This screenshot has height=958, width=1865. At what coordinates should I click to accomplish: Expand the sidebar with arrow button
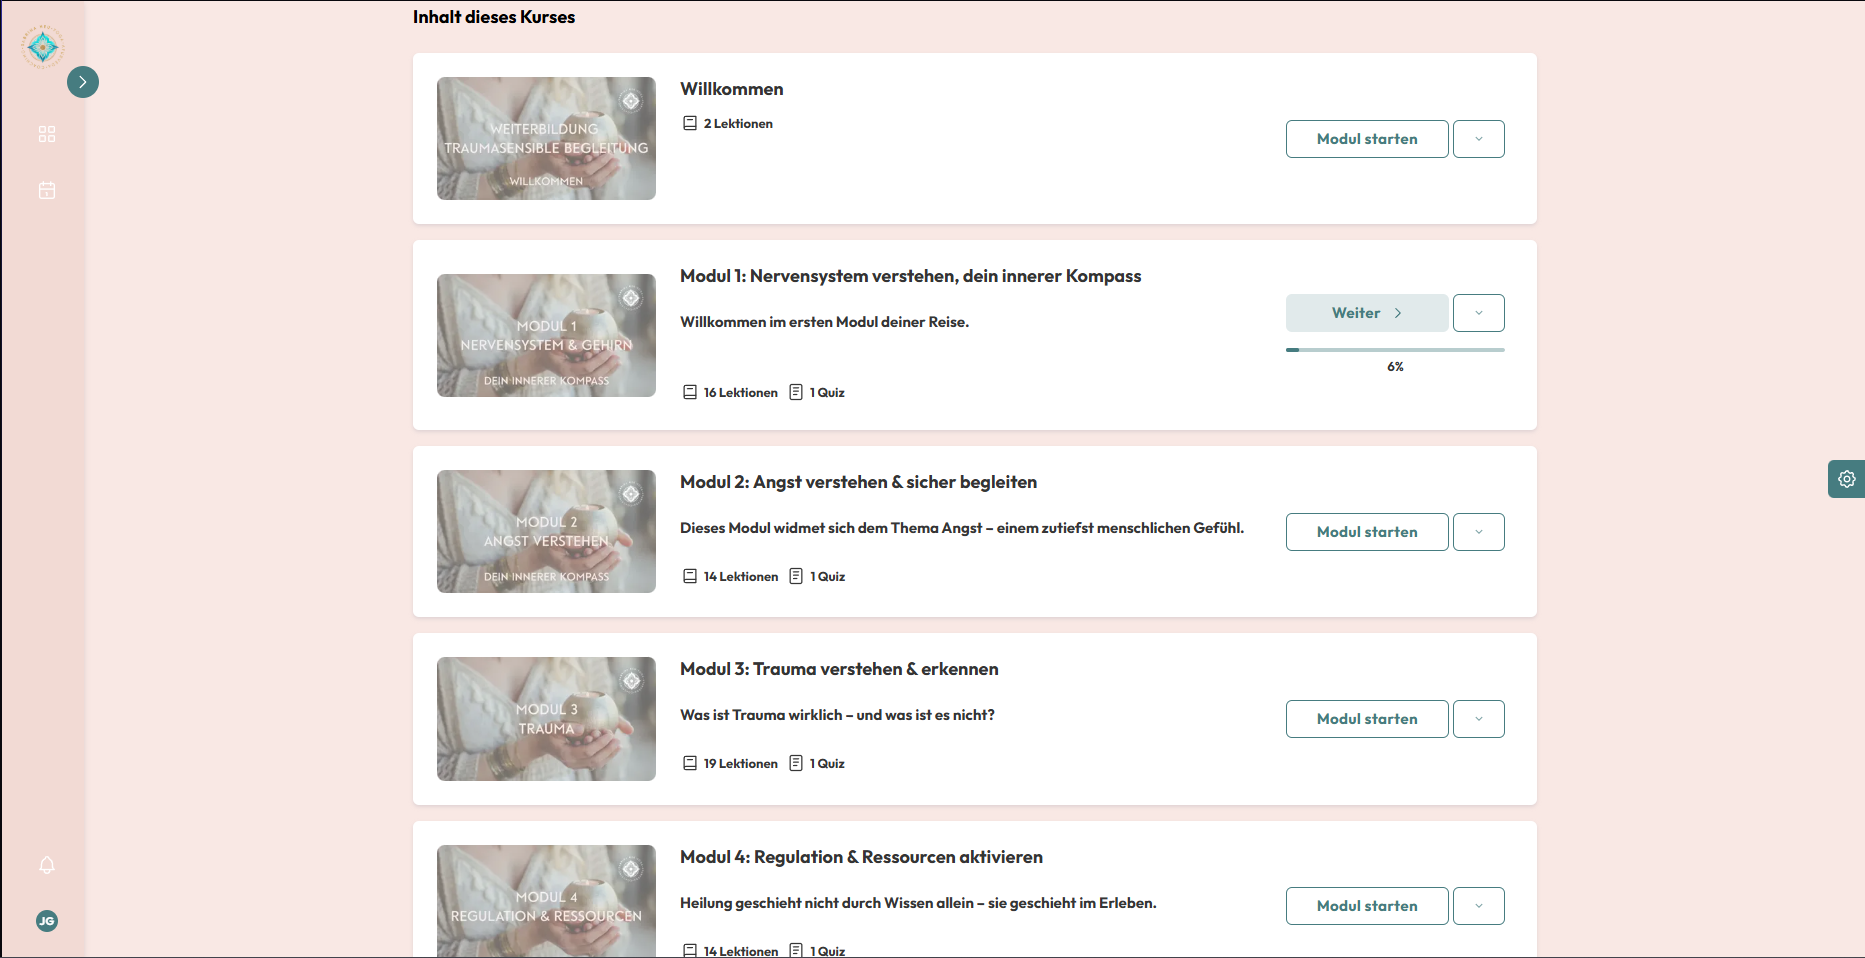coord(83,82)
